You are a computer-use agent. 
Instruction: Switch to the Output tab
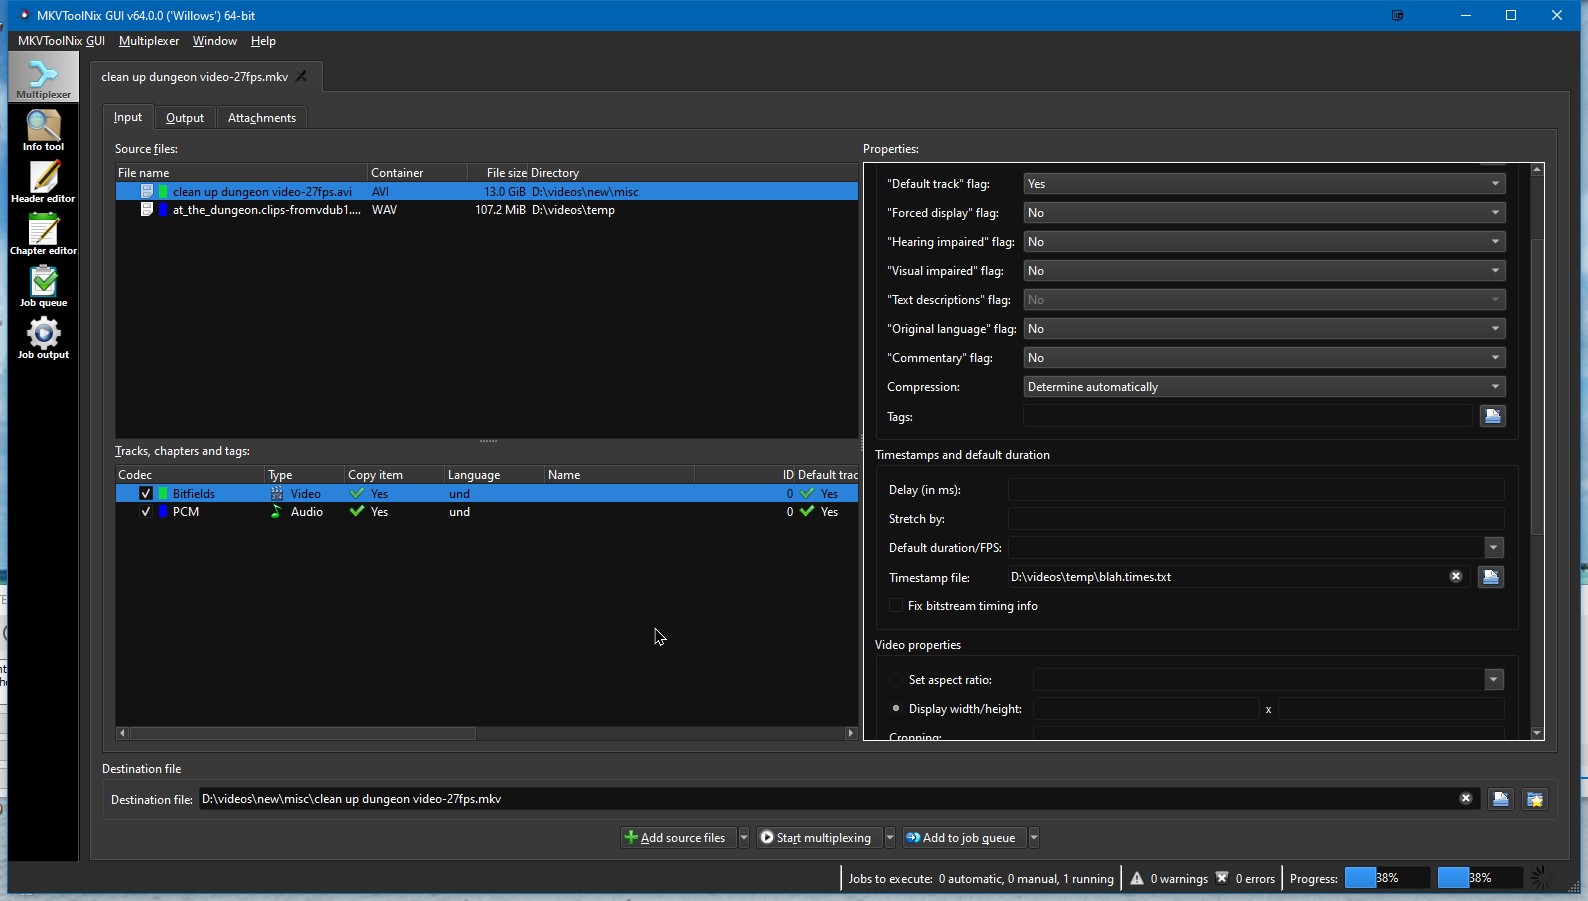(185, 118)
